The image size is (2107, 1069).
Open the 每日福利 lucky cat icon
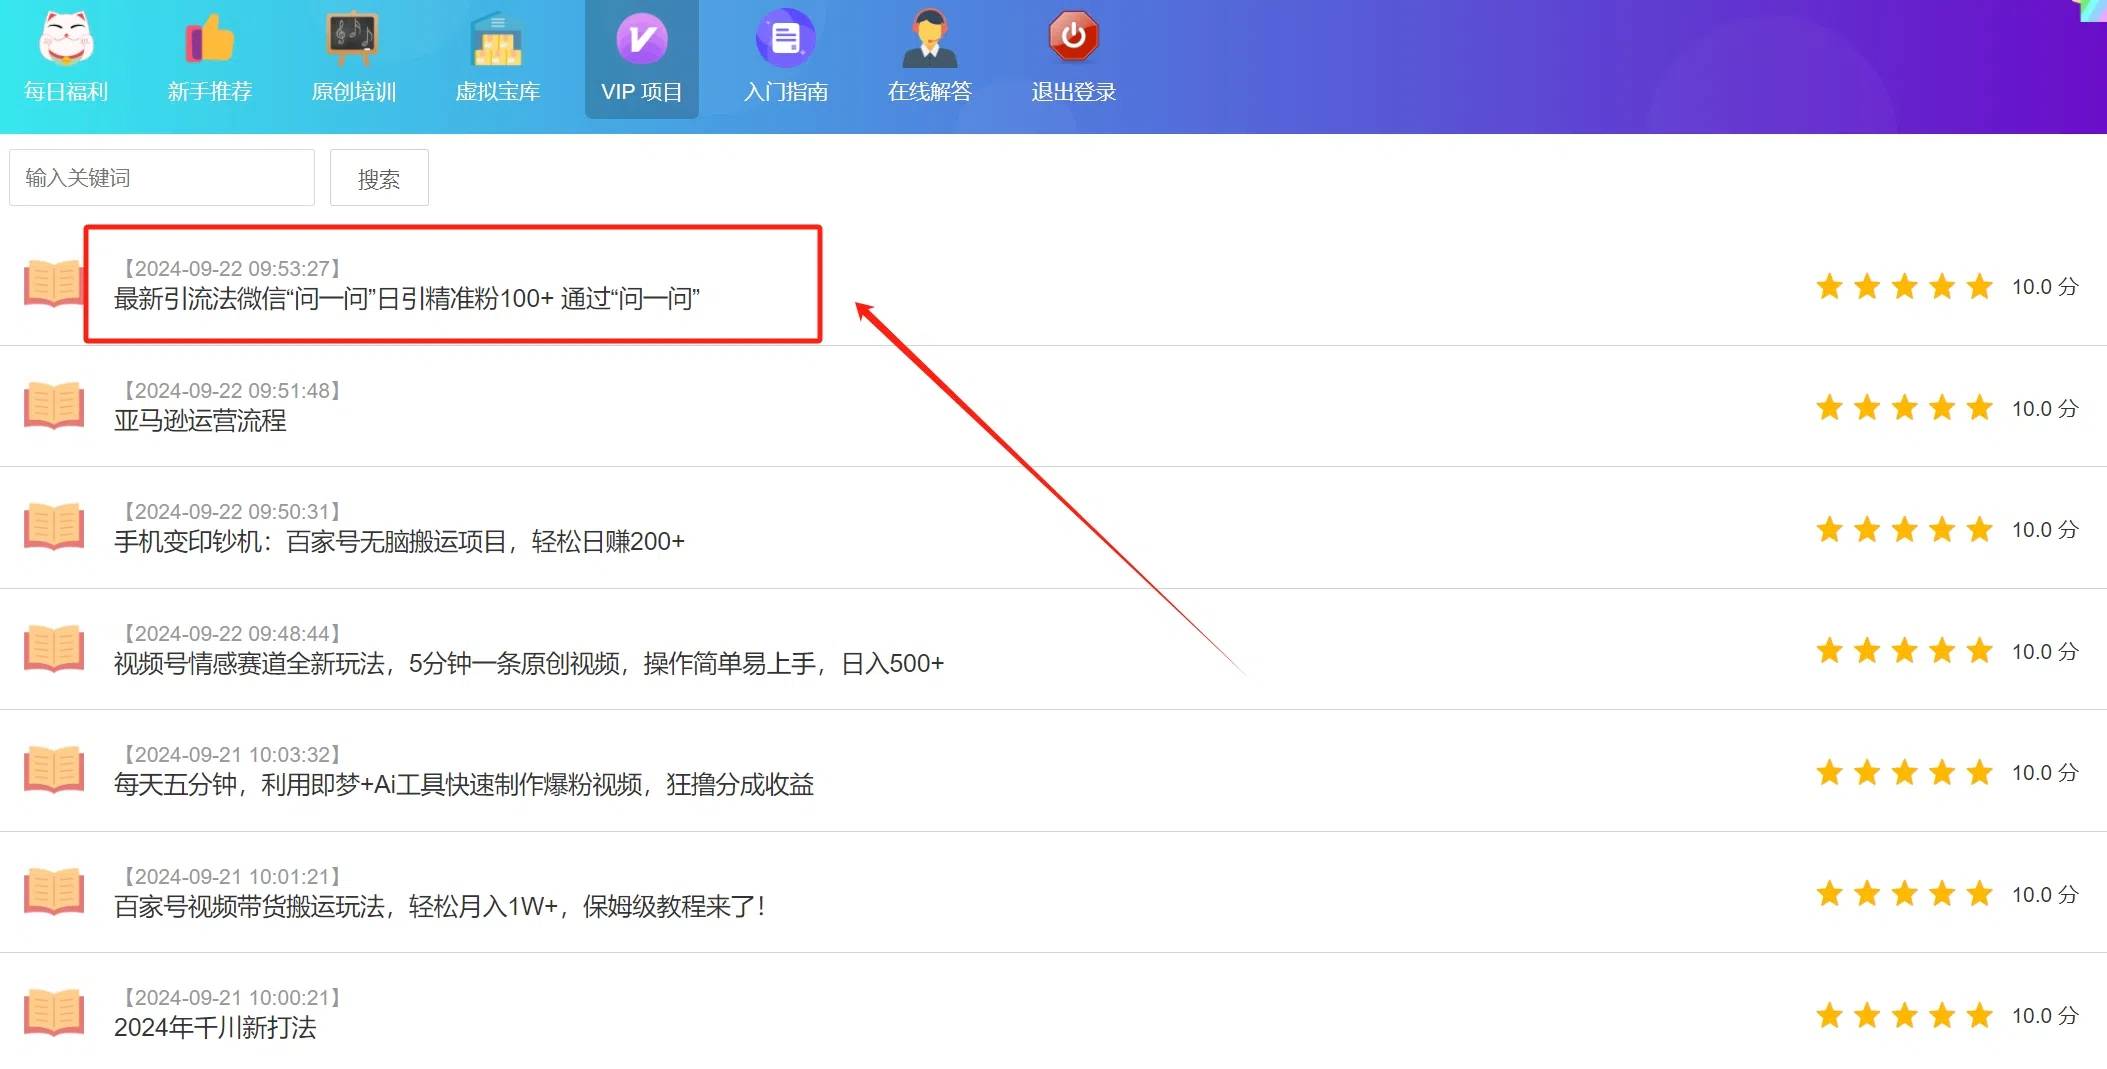tap(66, 38)
